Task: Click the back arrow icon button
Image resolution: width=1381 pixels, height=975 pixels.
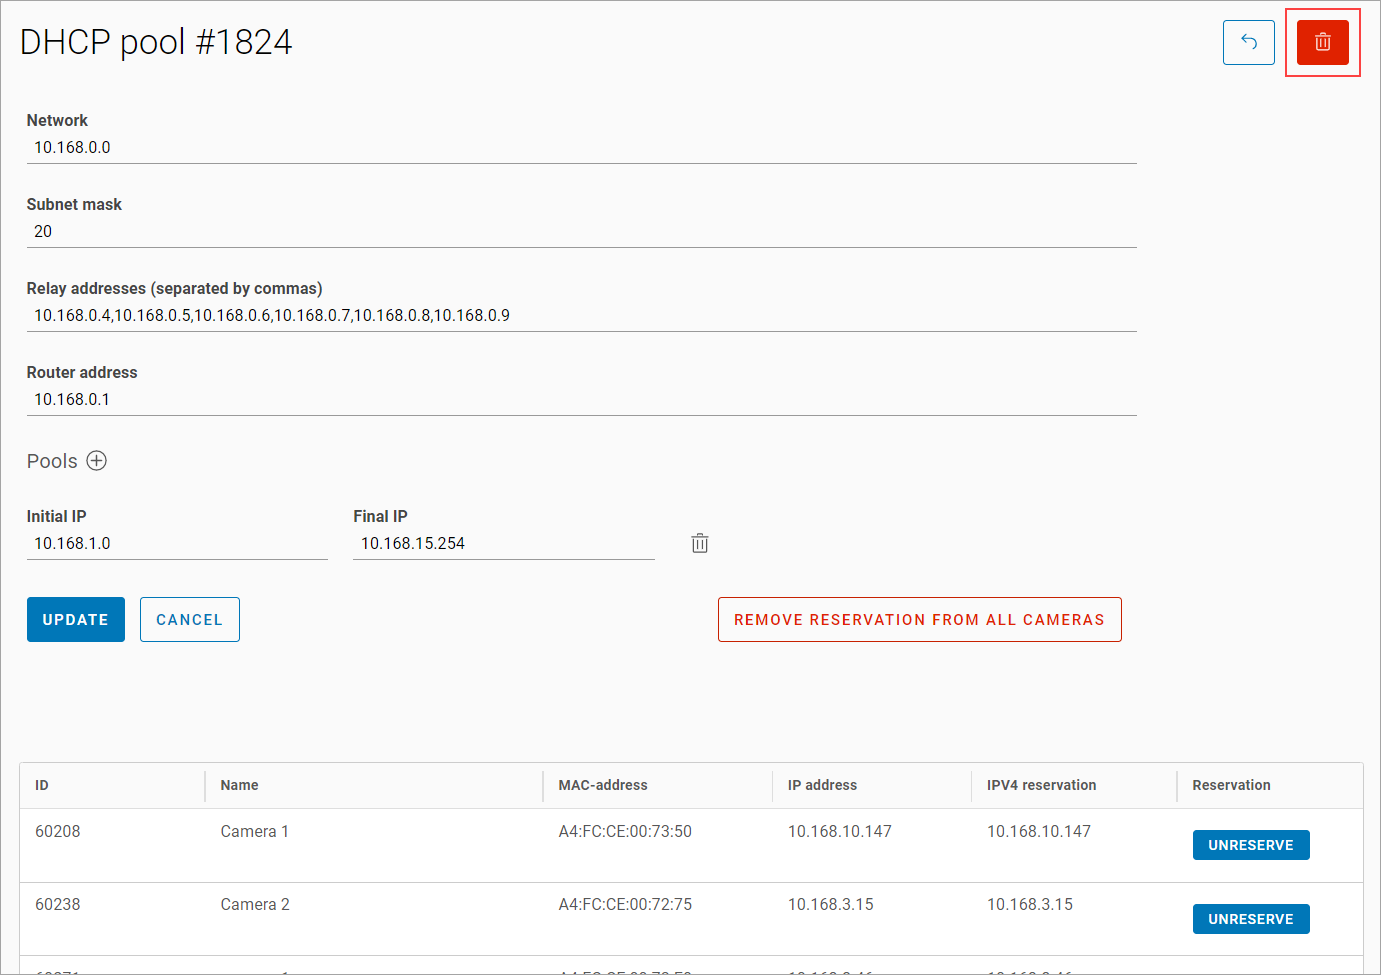Action: click(1248, 42)
